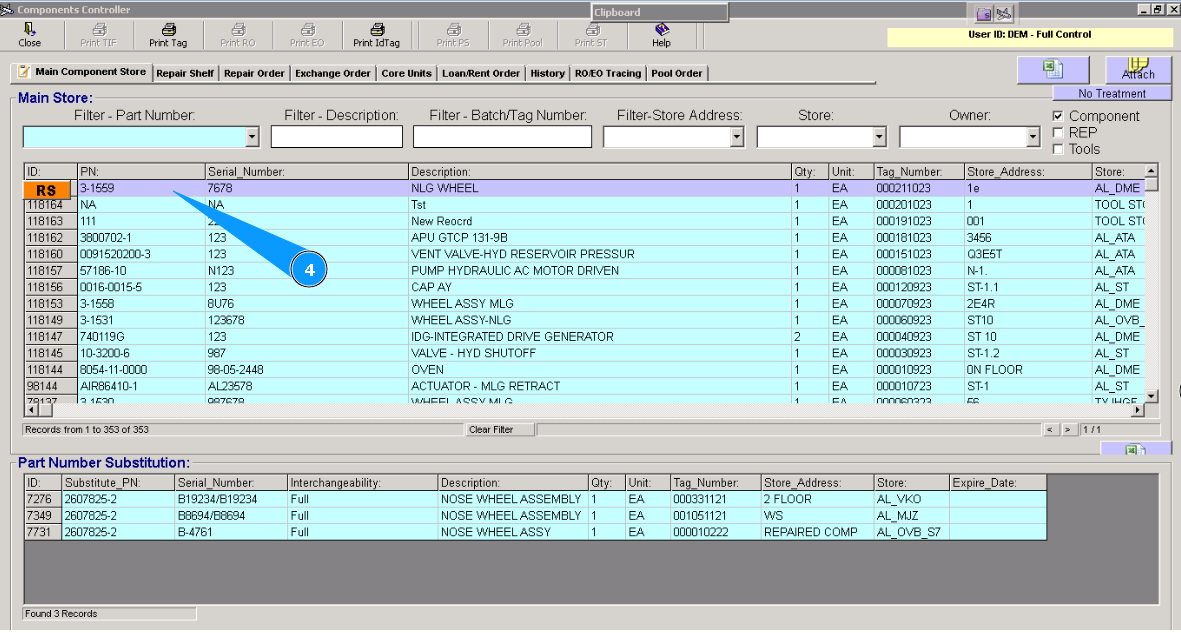
Task: Switch to the RO/EO Tracing tab
Action: tap(608, 73)
